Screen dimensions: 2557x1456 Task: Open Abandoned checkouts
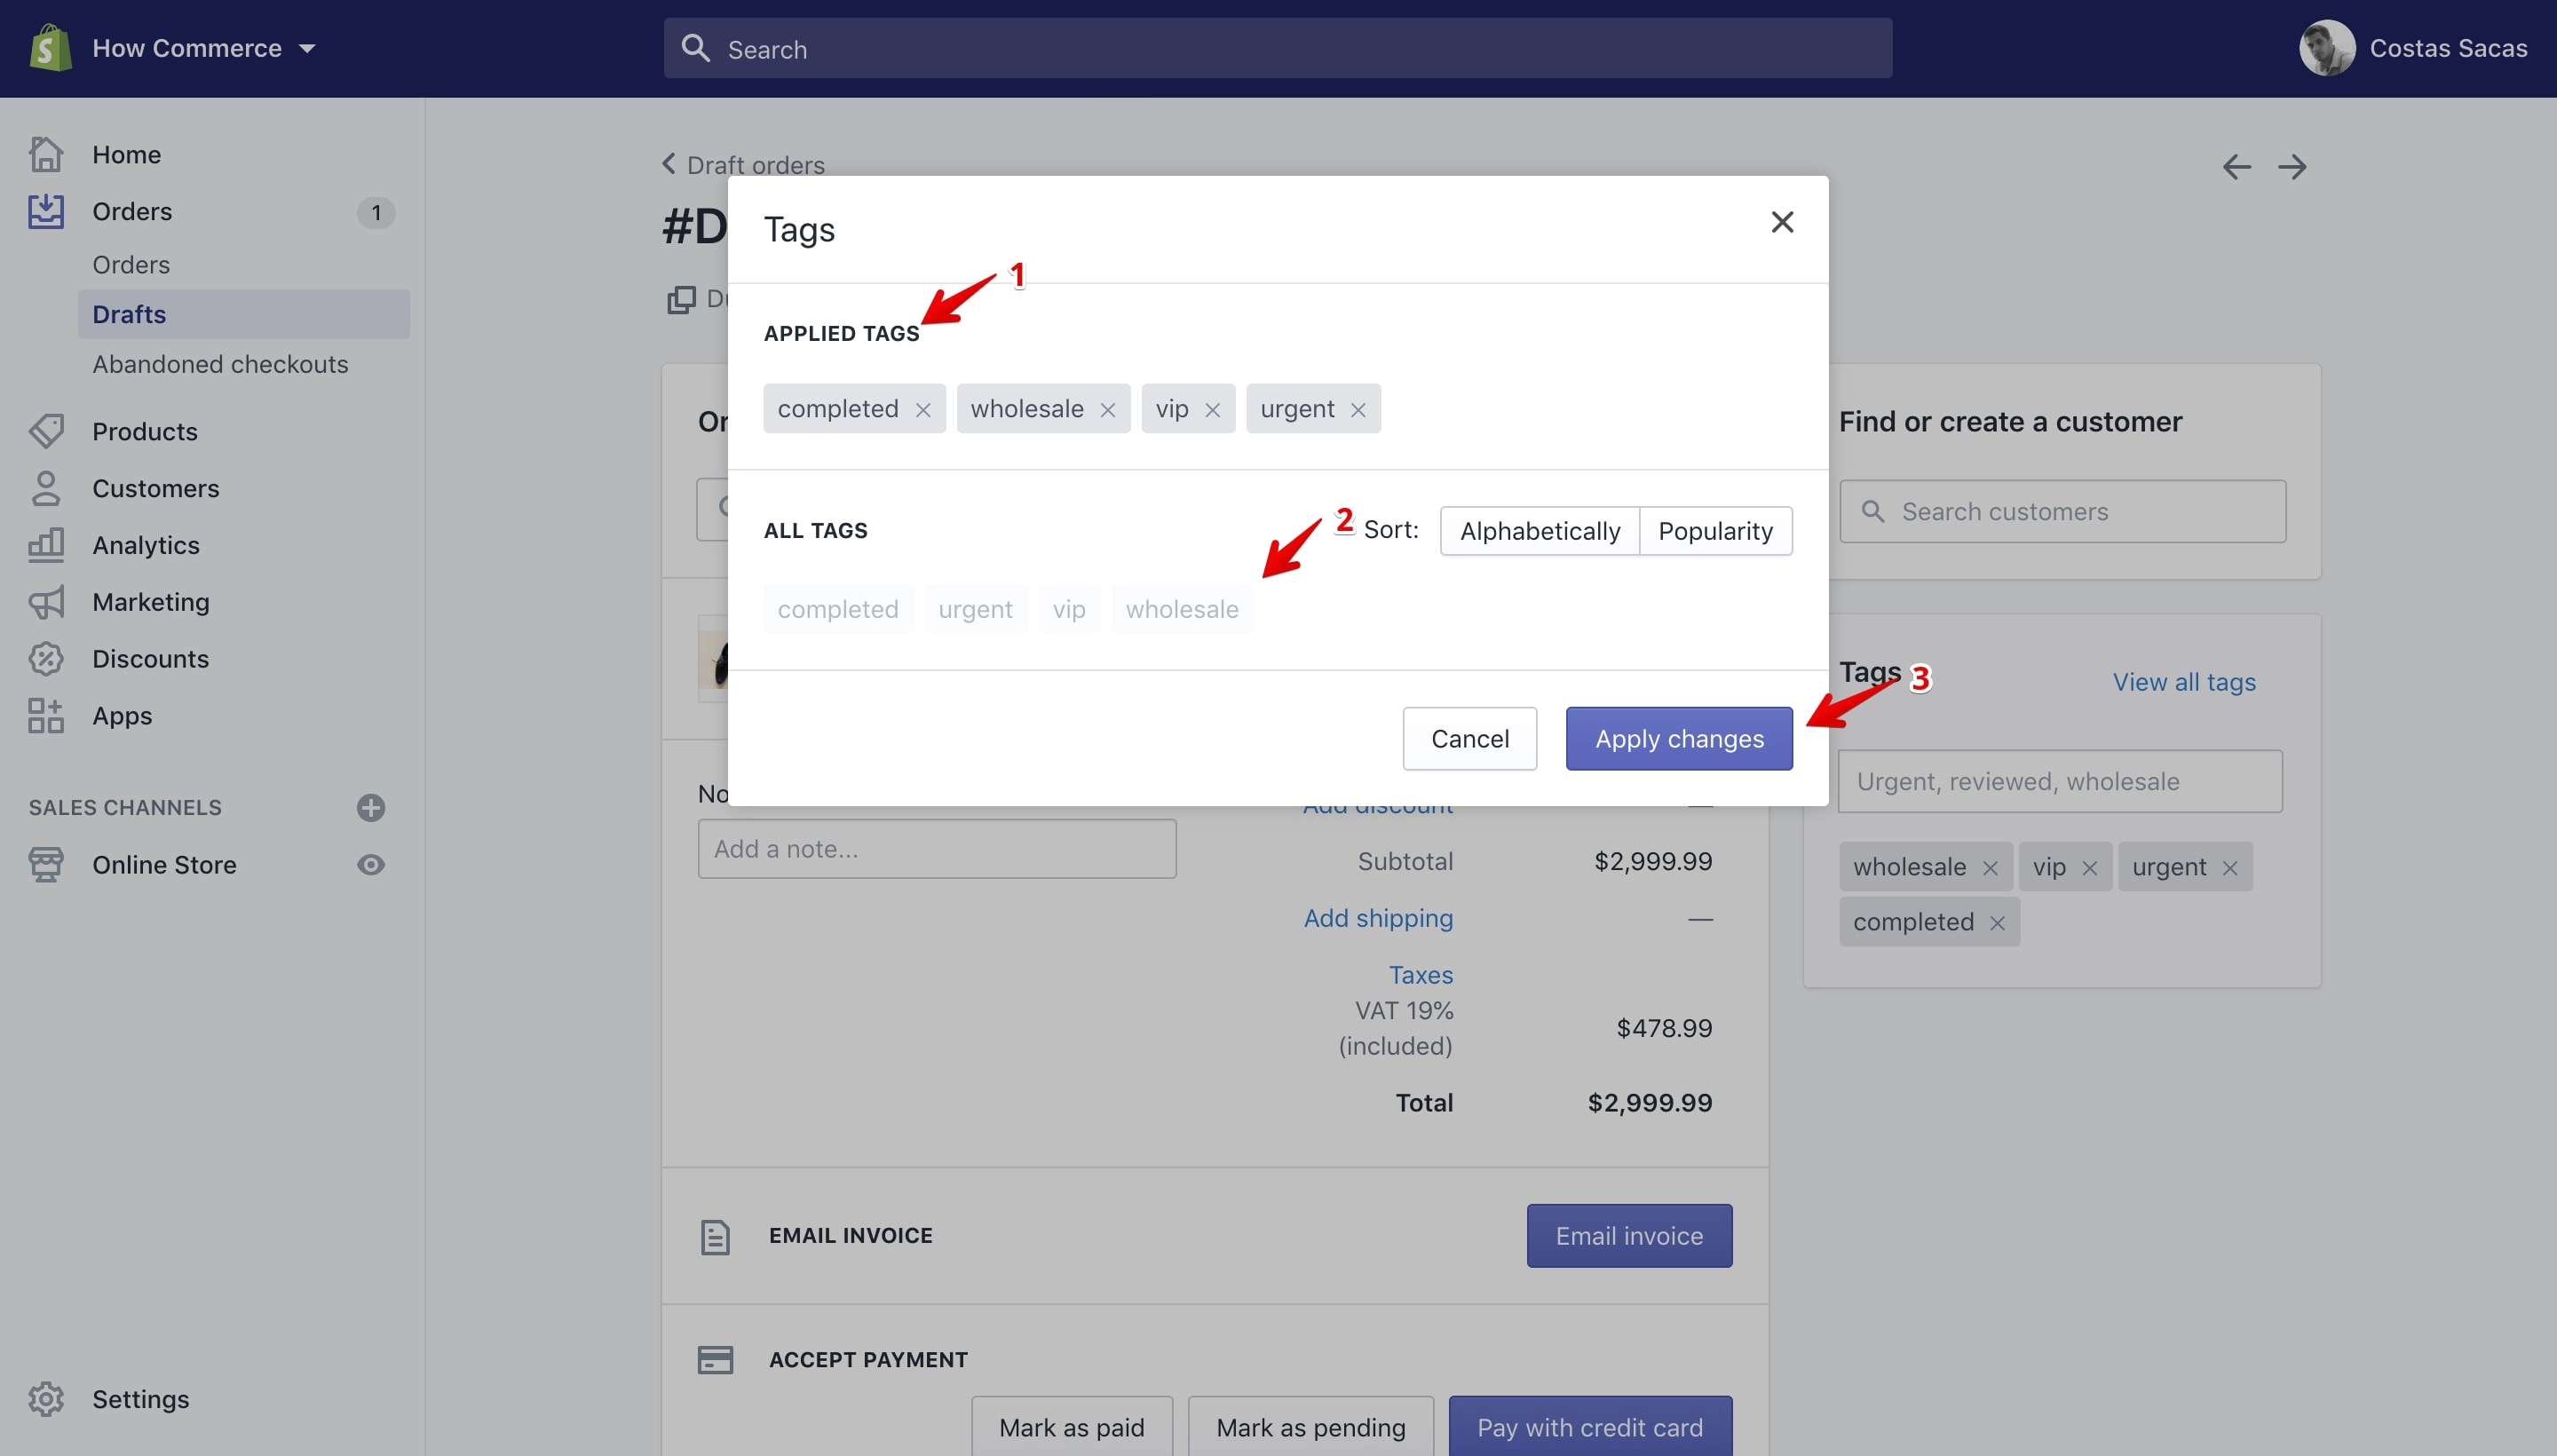point(220,364)
